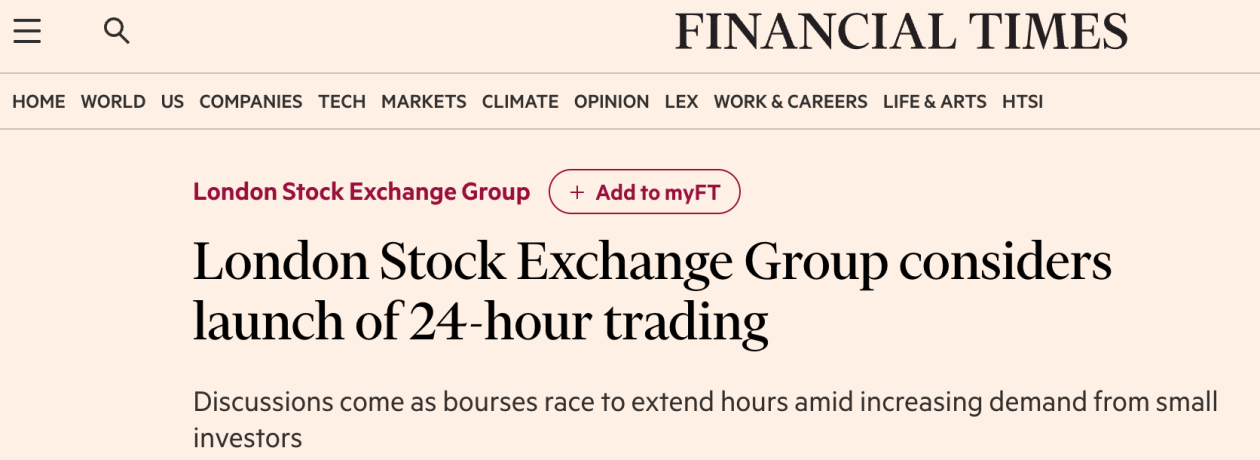Go to LIFE & ARTS section
The image size is (1260, 460).
[x=934, y=101]
